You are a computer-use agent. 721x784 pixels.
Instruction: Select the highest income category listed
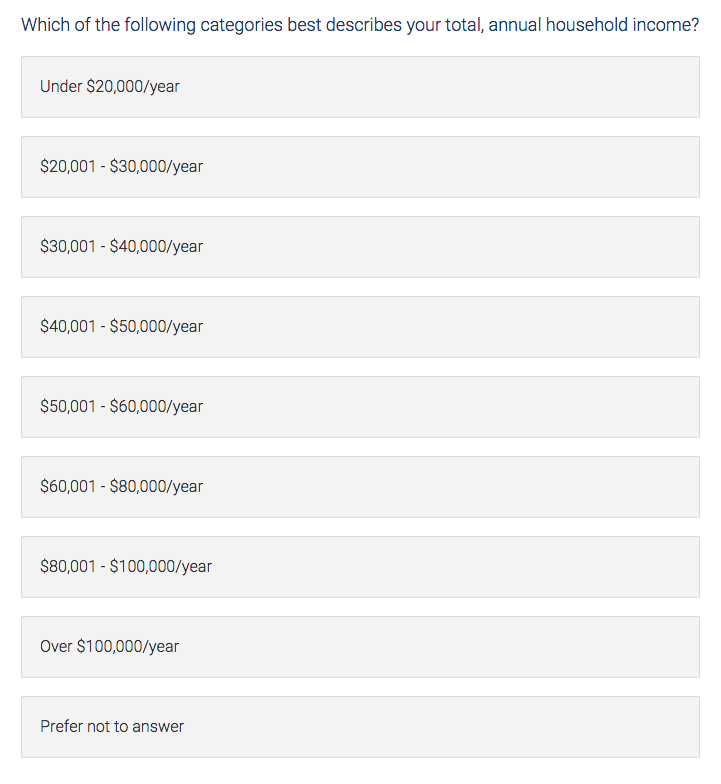[x=360, y=647]
